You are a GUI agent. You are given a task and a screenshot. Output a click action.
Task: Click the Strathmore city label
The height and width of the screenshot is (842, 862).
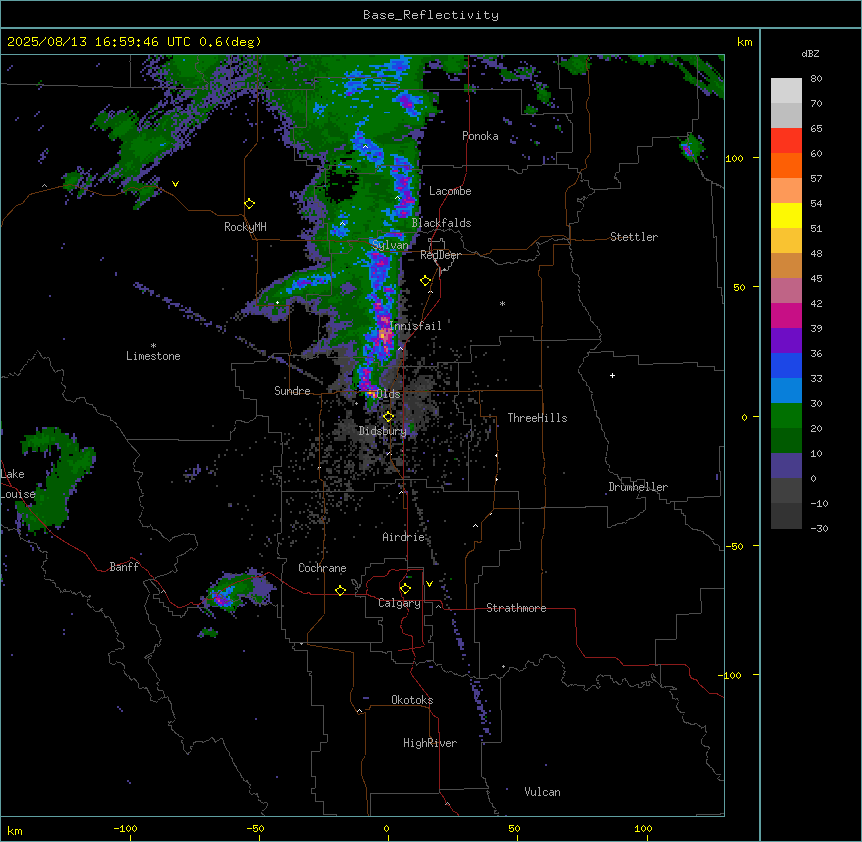[x=516, y=608]
